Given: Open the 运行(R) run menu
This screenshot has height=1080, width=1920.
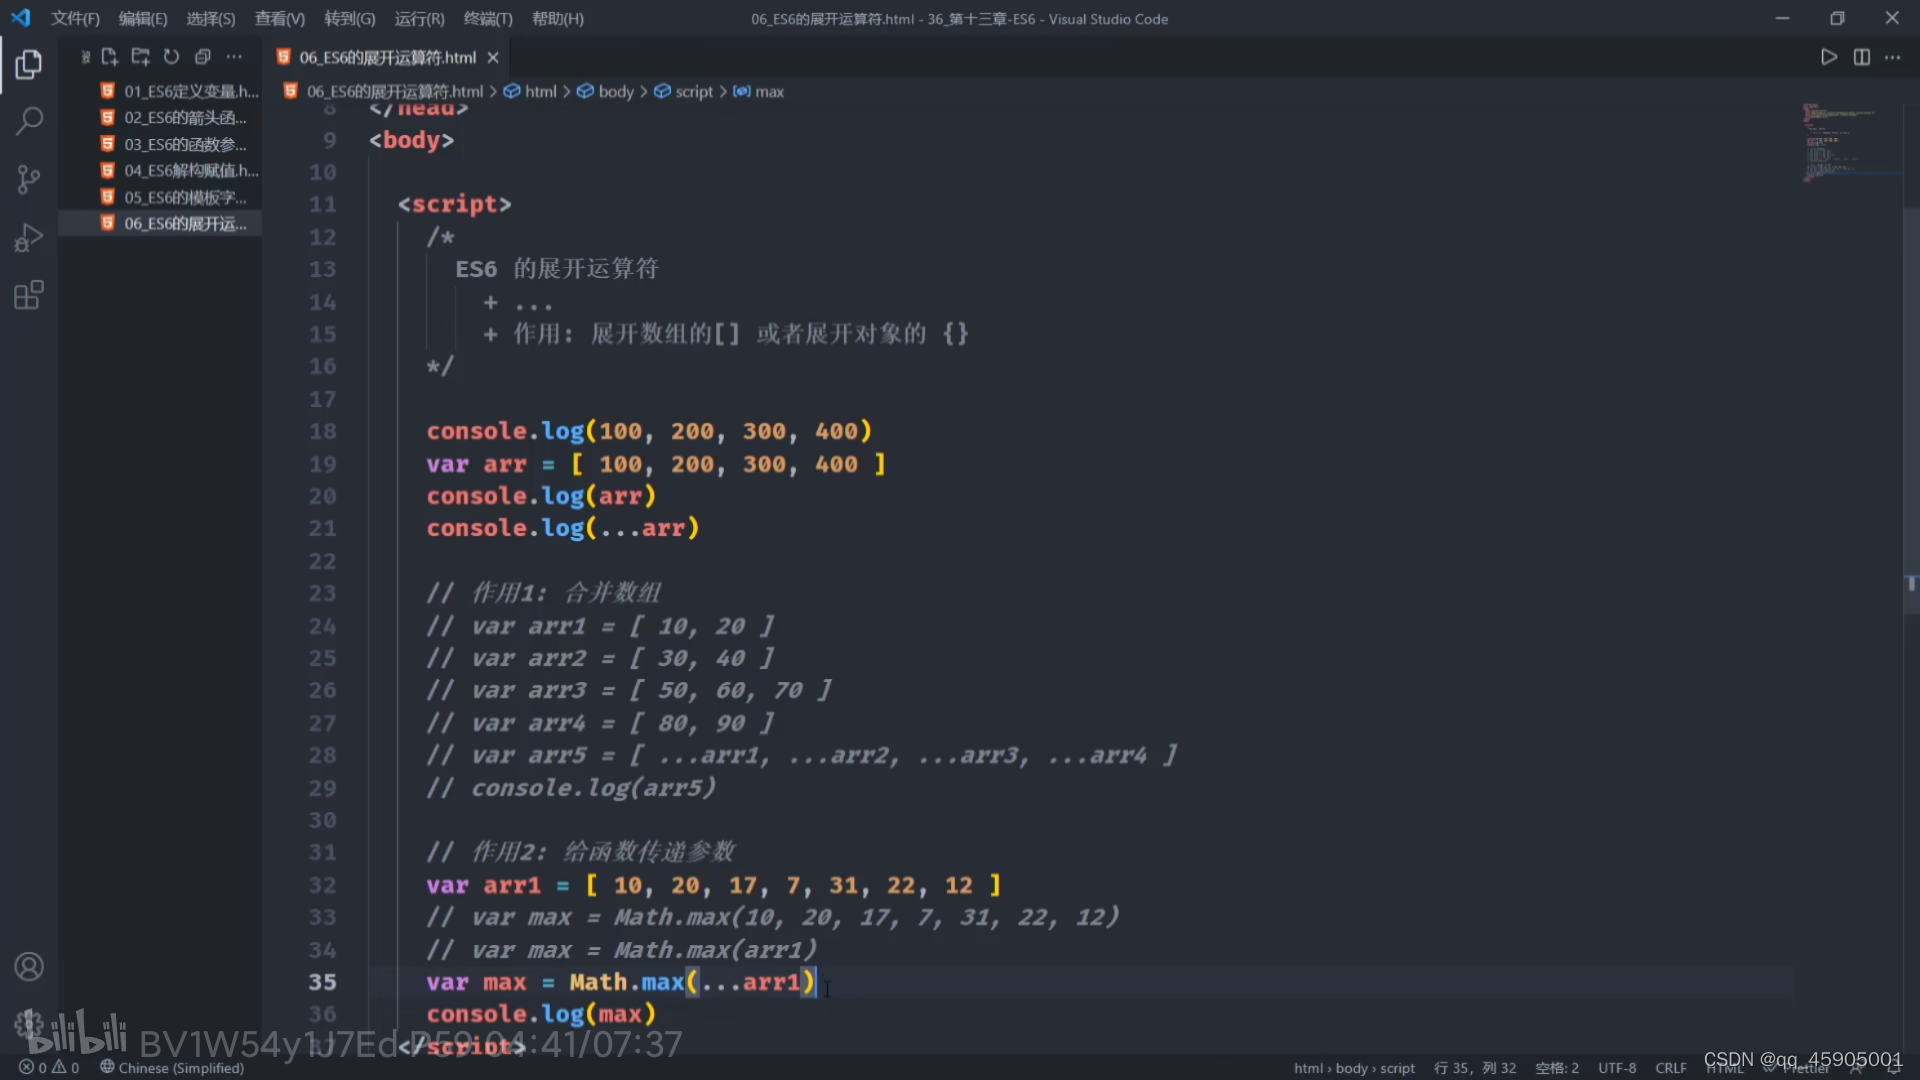Looking at the screenshot, I should [419, 19].
